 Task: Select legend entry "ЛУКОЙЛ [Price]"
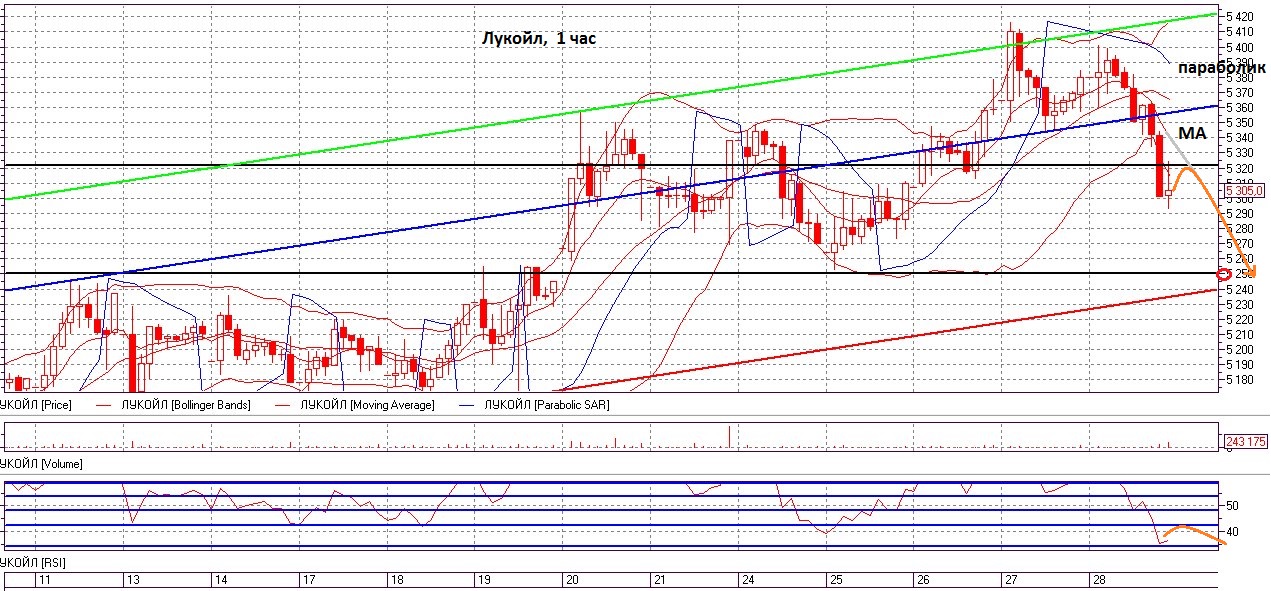tap(36, 405)
